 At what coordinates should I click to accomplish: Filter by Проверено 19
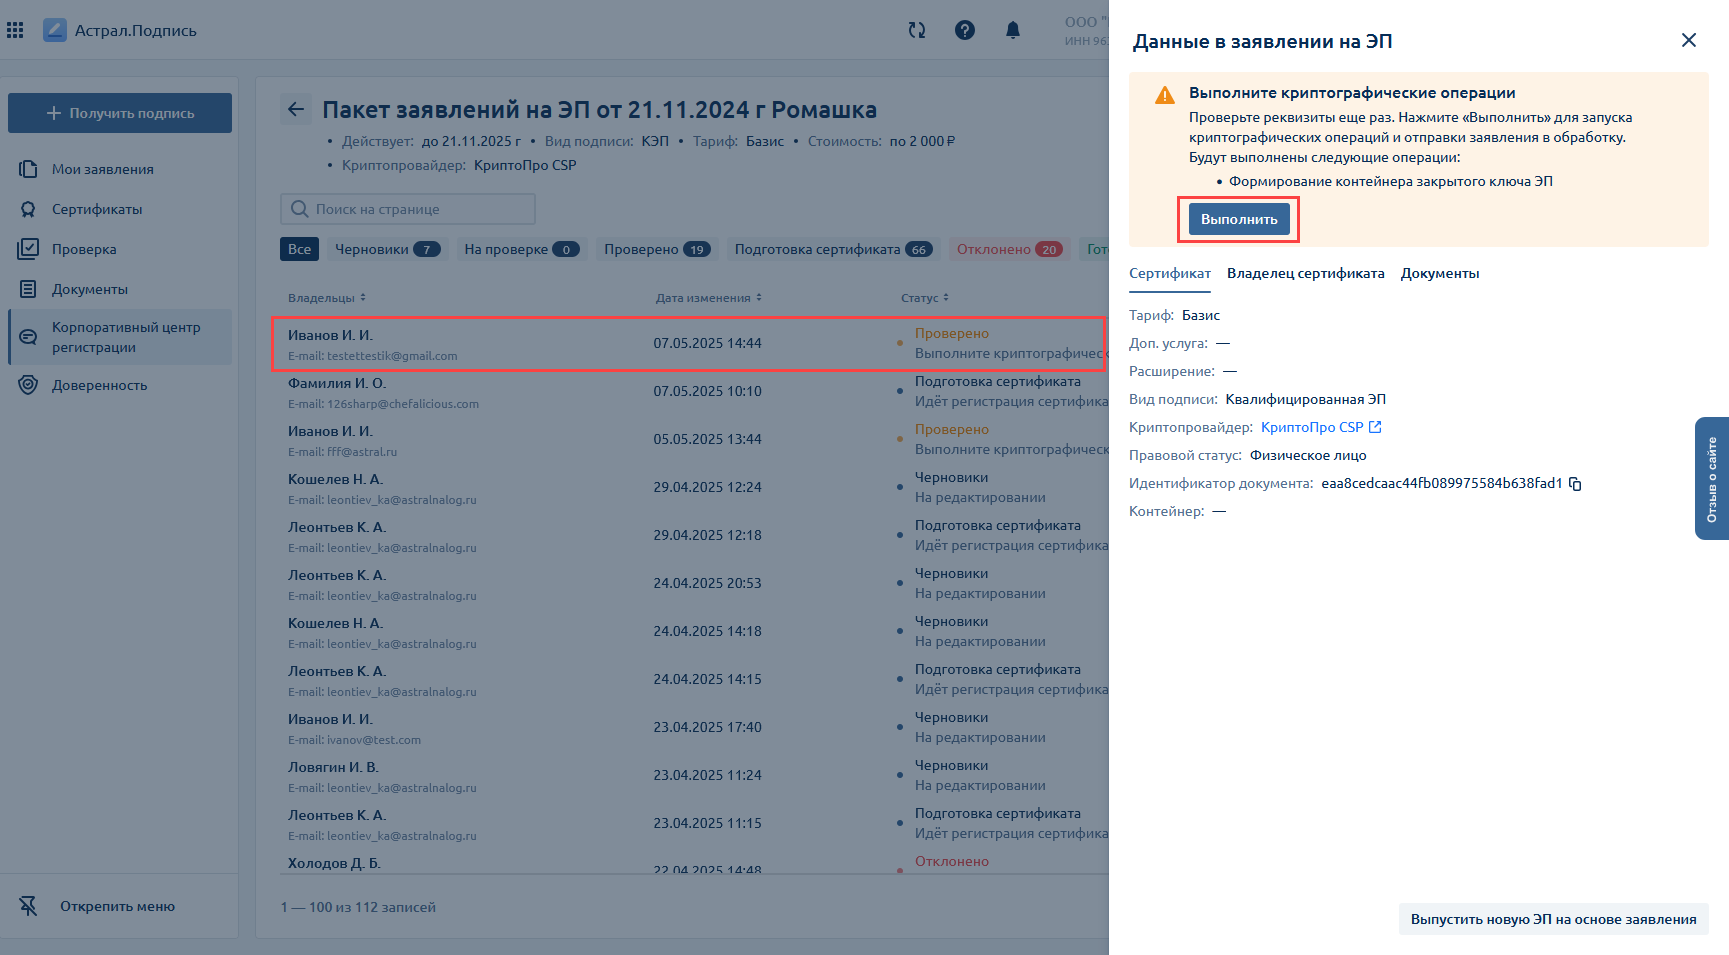(657, 249)
